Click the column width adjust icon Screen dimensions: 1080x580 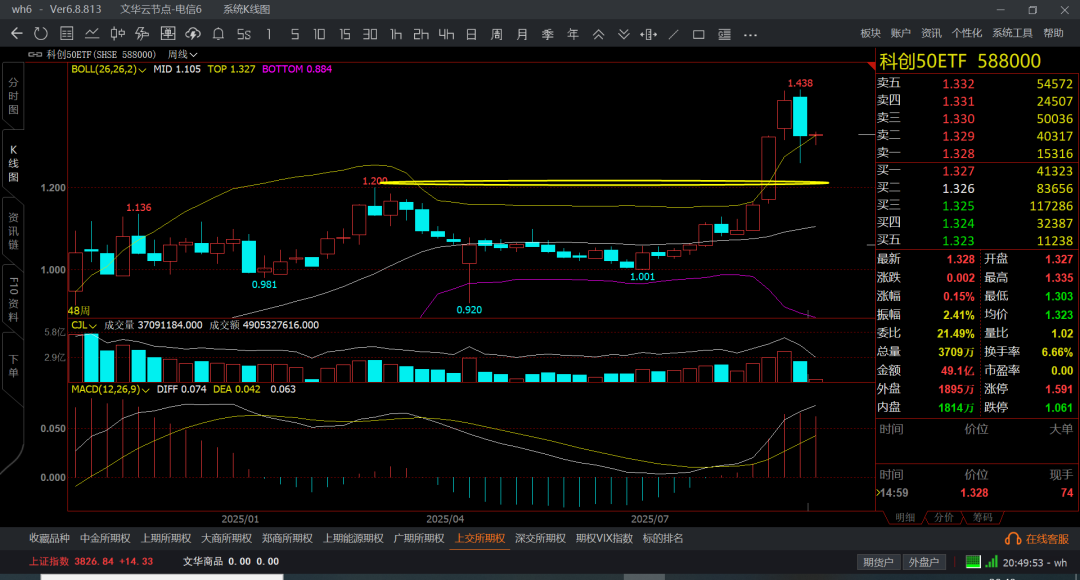pos(648,34)
